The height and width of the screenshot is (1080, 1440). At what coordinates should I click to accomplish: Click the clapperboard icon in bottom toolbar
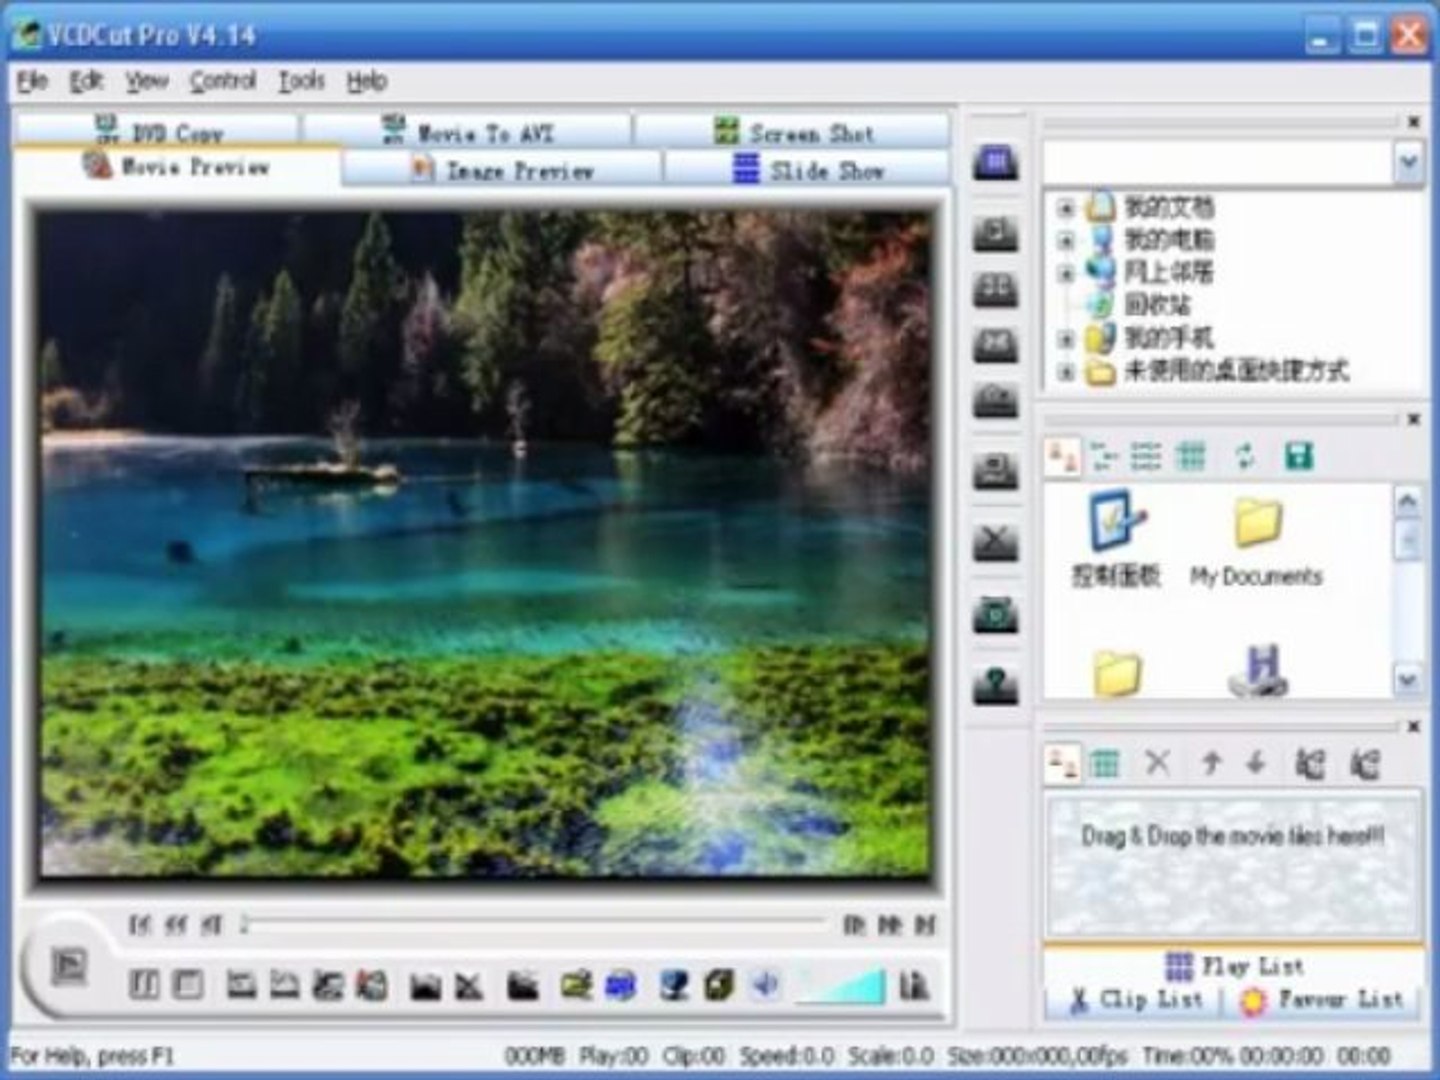pos(522,986)
